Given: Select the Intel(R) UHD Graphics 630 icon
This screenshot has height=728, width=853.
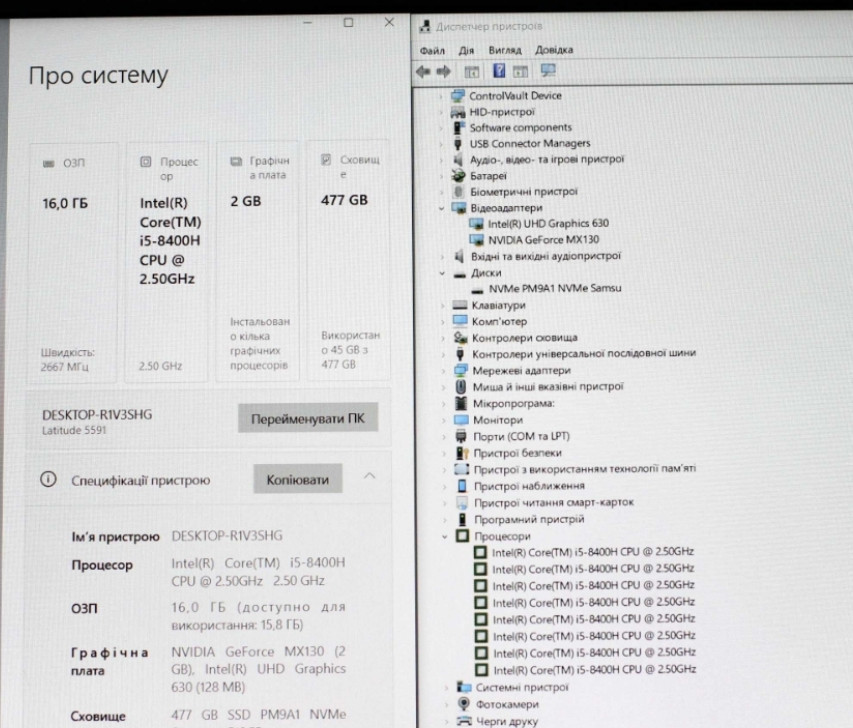Looking at the screenshot, I should (x=477, y=224).
